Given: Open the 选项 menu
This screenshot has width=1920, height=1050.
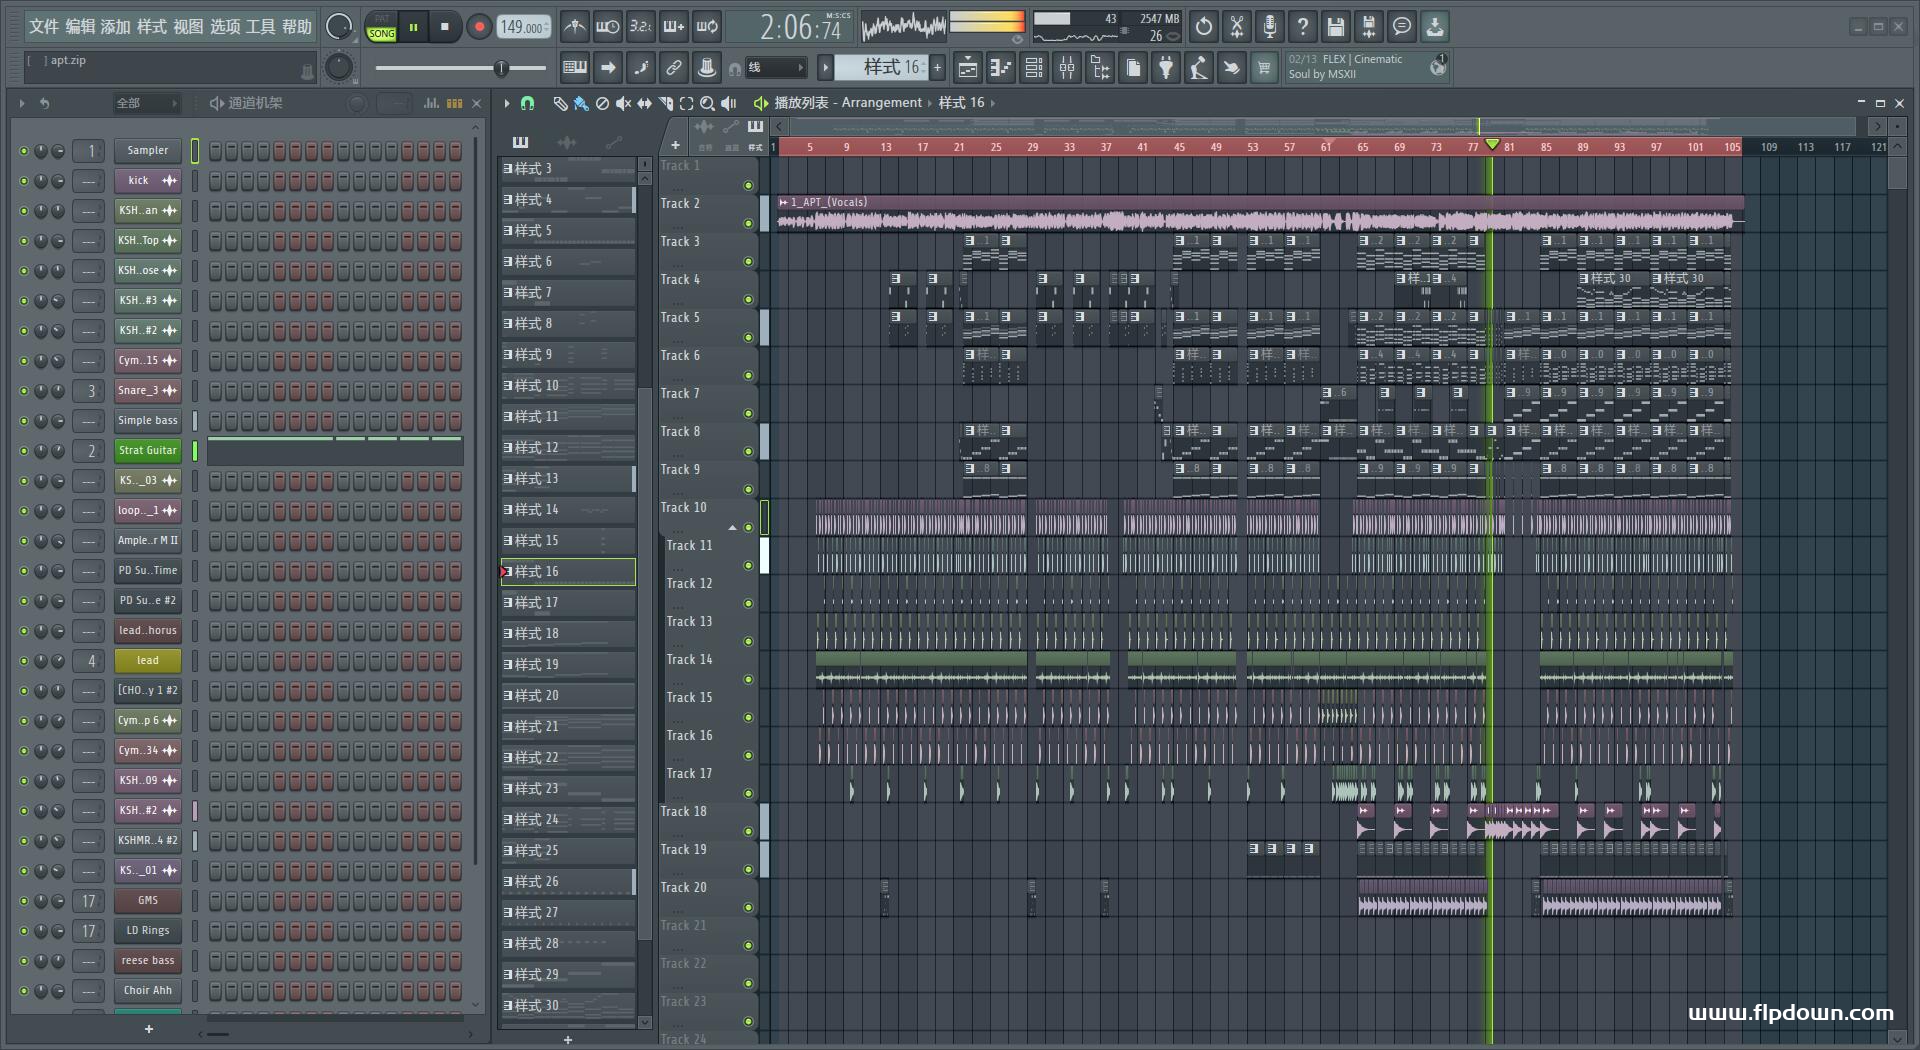Looking at the screenshot, I should [x=224, y=27].
